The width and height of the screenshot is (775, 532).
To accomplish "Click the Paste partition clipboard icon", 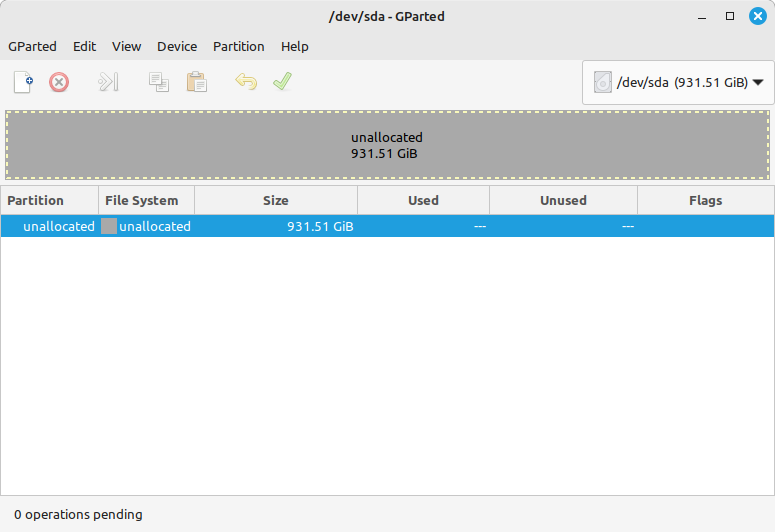I will (196, 82).
